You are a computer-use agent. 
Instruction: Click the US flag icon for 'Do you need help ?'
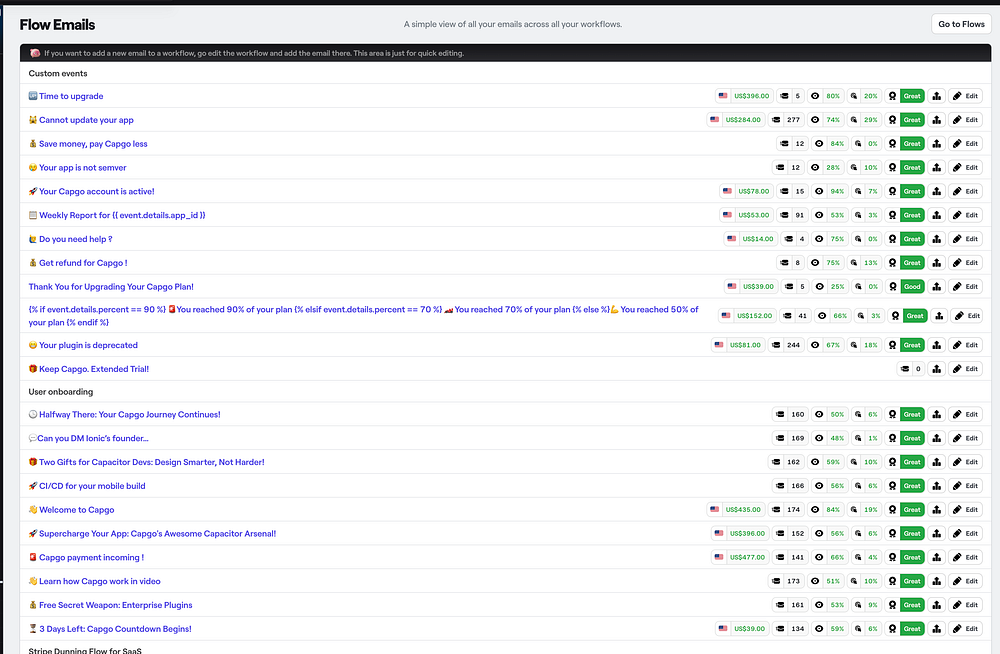[x=732, y=239]
